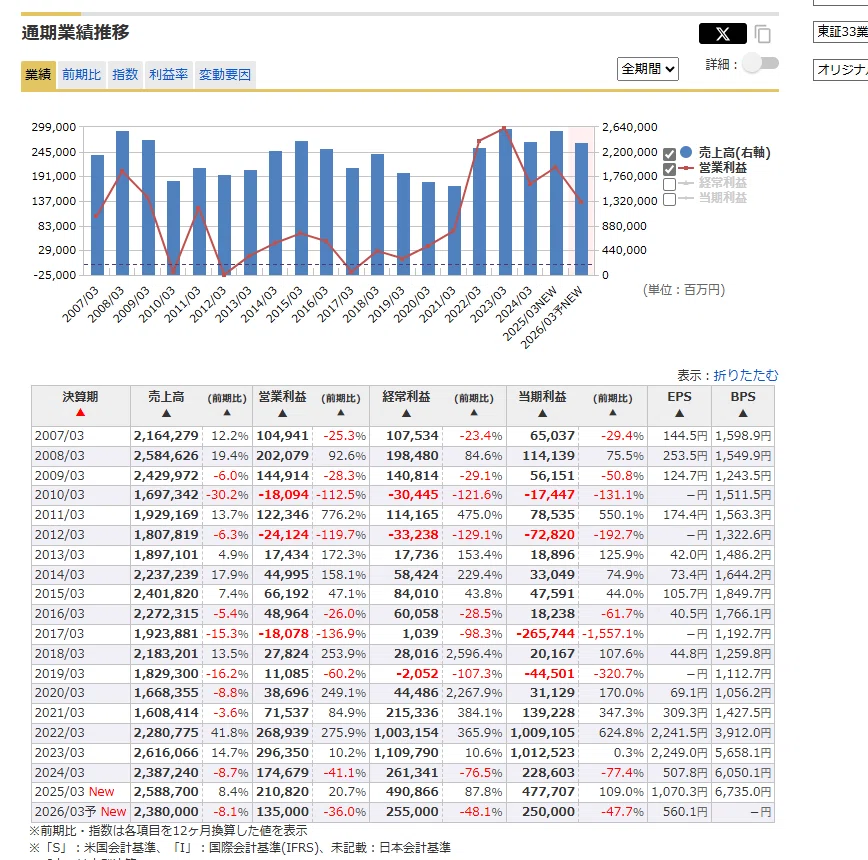Viewport: 868px width, 860px height.
Task: Click EPS value 2,249.0円
Action: coord(679,753)
